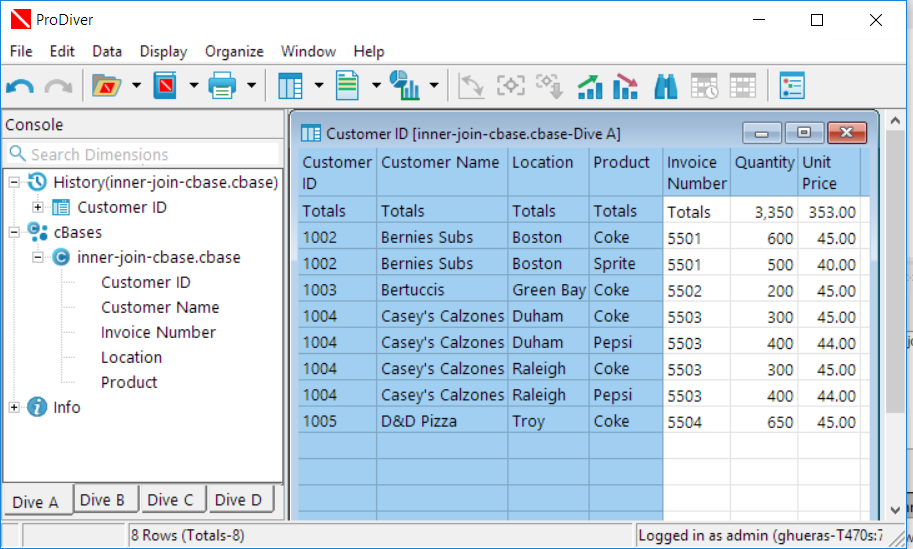
Task: Collapse the cBases tree node
Action: (15, 232)
